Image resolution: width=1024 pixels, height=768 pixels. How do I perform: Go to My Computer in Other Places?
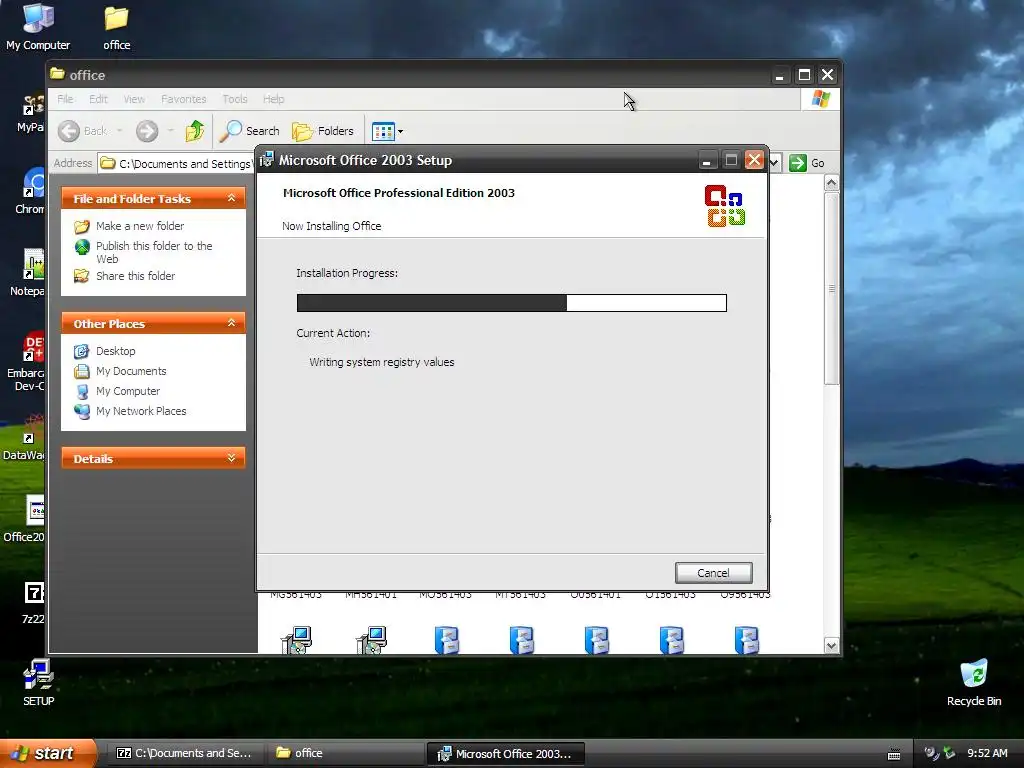pyautogui.click(x=127, y=391)
